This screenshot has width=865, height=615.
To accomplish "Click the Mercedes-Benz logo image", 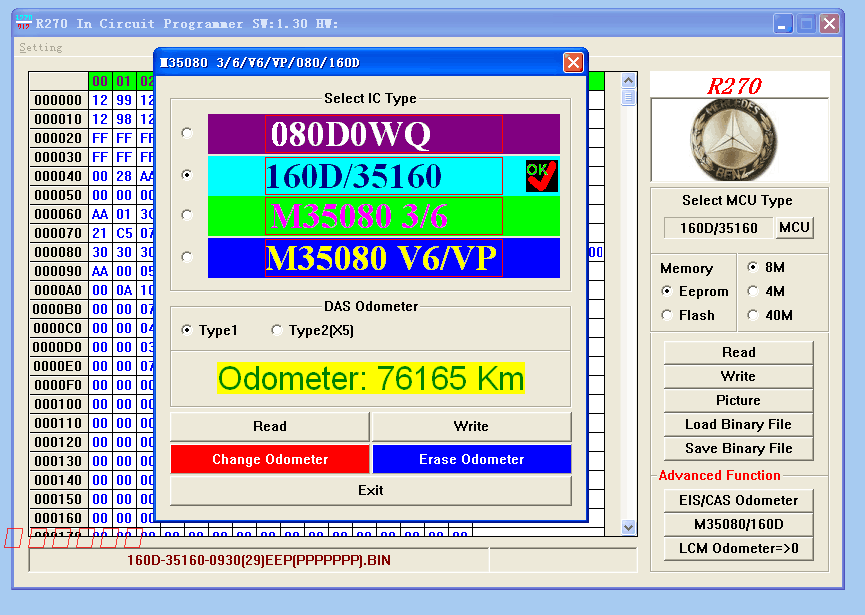I will click(x=739, y=138).
